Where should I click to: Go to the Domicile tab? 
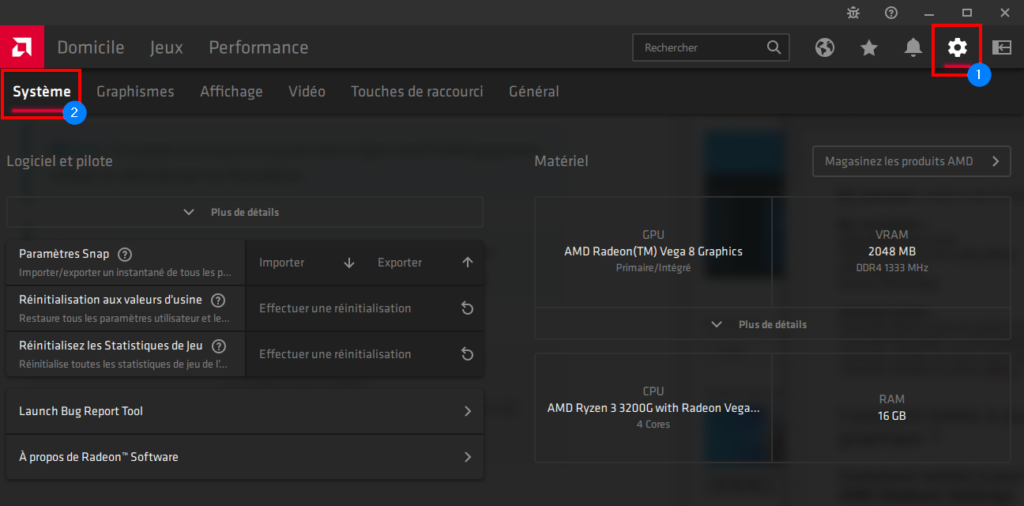[91, 48]
